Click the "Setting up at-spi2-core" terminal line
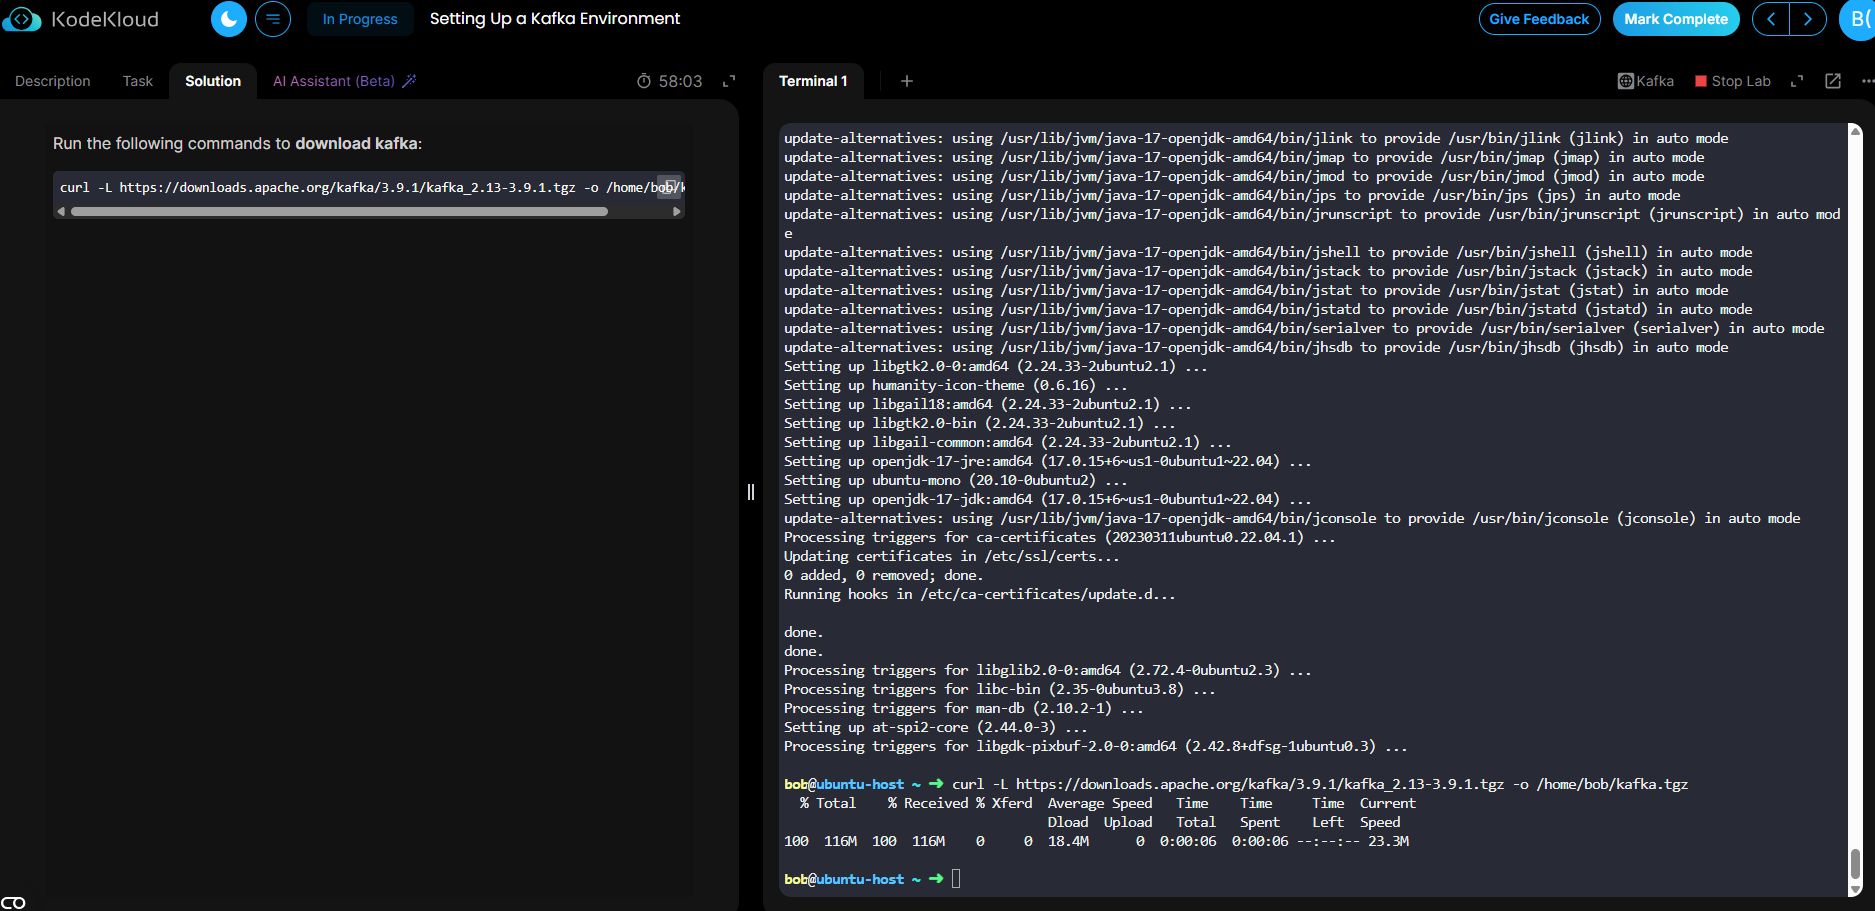 [936, 727]
